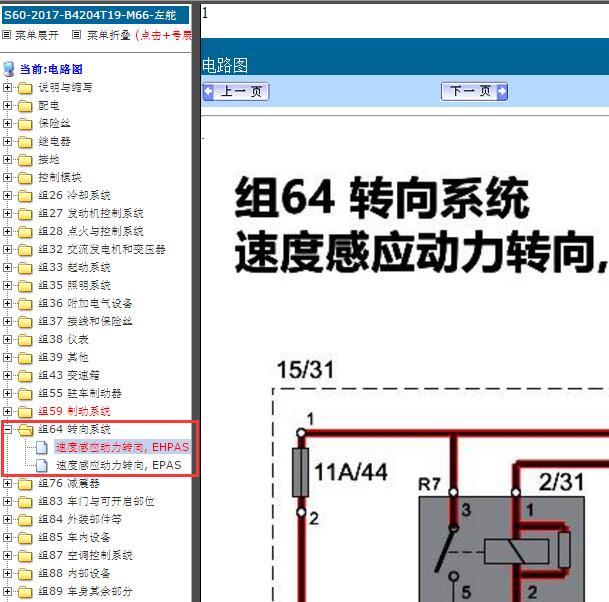Open 组85 车内设备 folder icon
Viewport: 609px width, 602px height.
point(25,538)
